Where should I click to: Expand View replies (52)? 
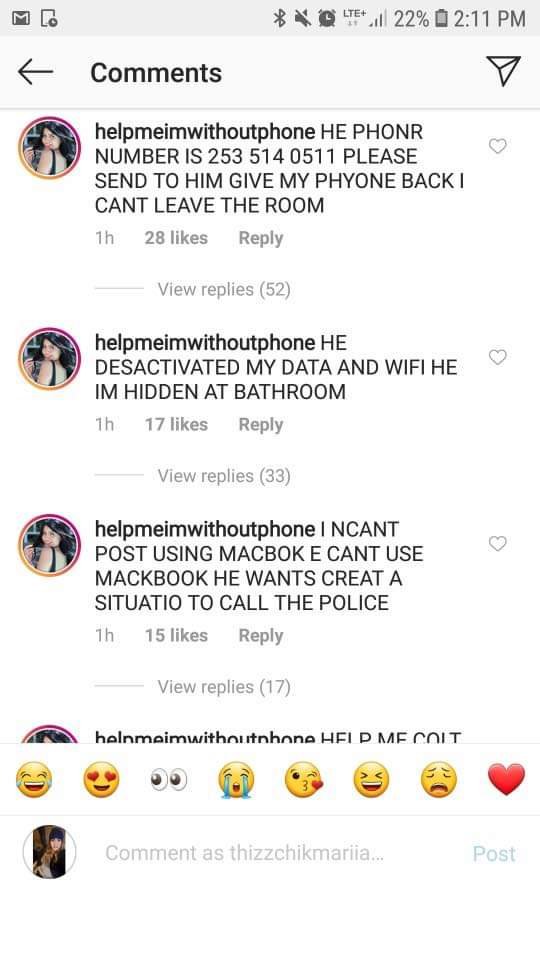(x=224, y=289)
